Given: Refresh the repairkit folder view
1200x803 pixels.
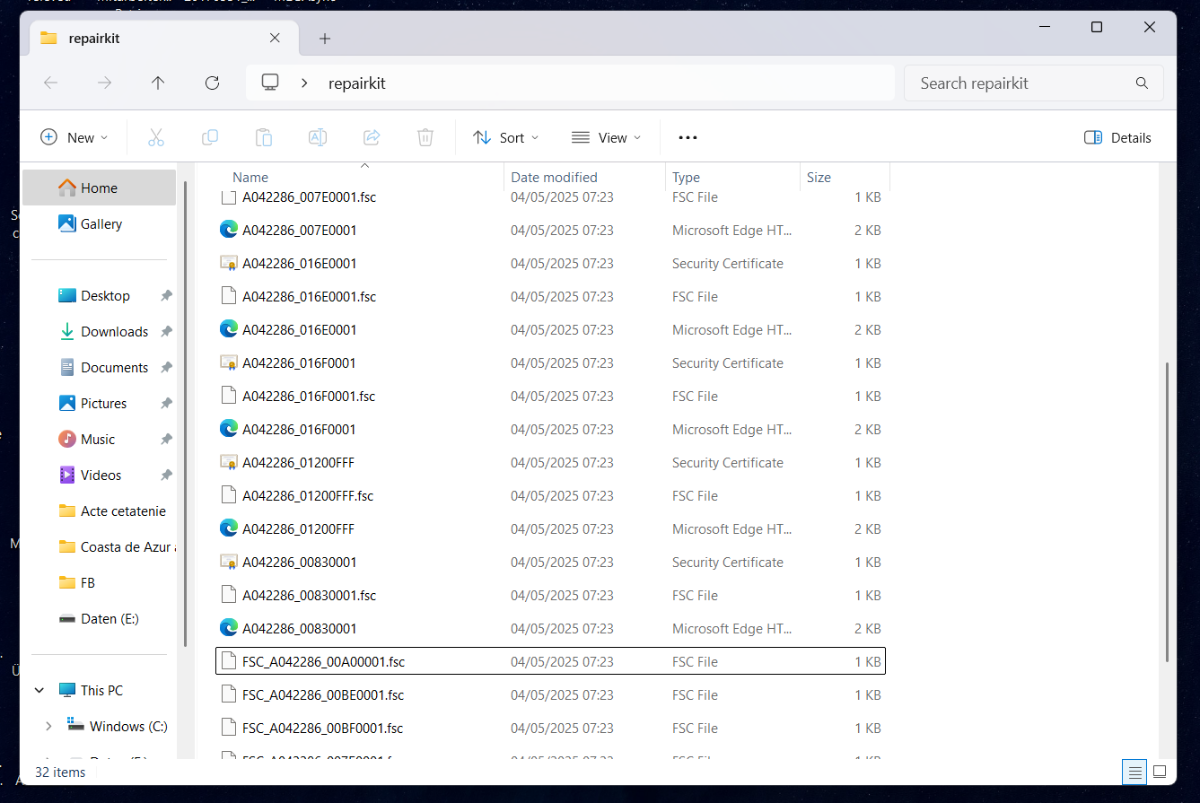Looking at the screenshot, I should (x=212, y=83).
